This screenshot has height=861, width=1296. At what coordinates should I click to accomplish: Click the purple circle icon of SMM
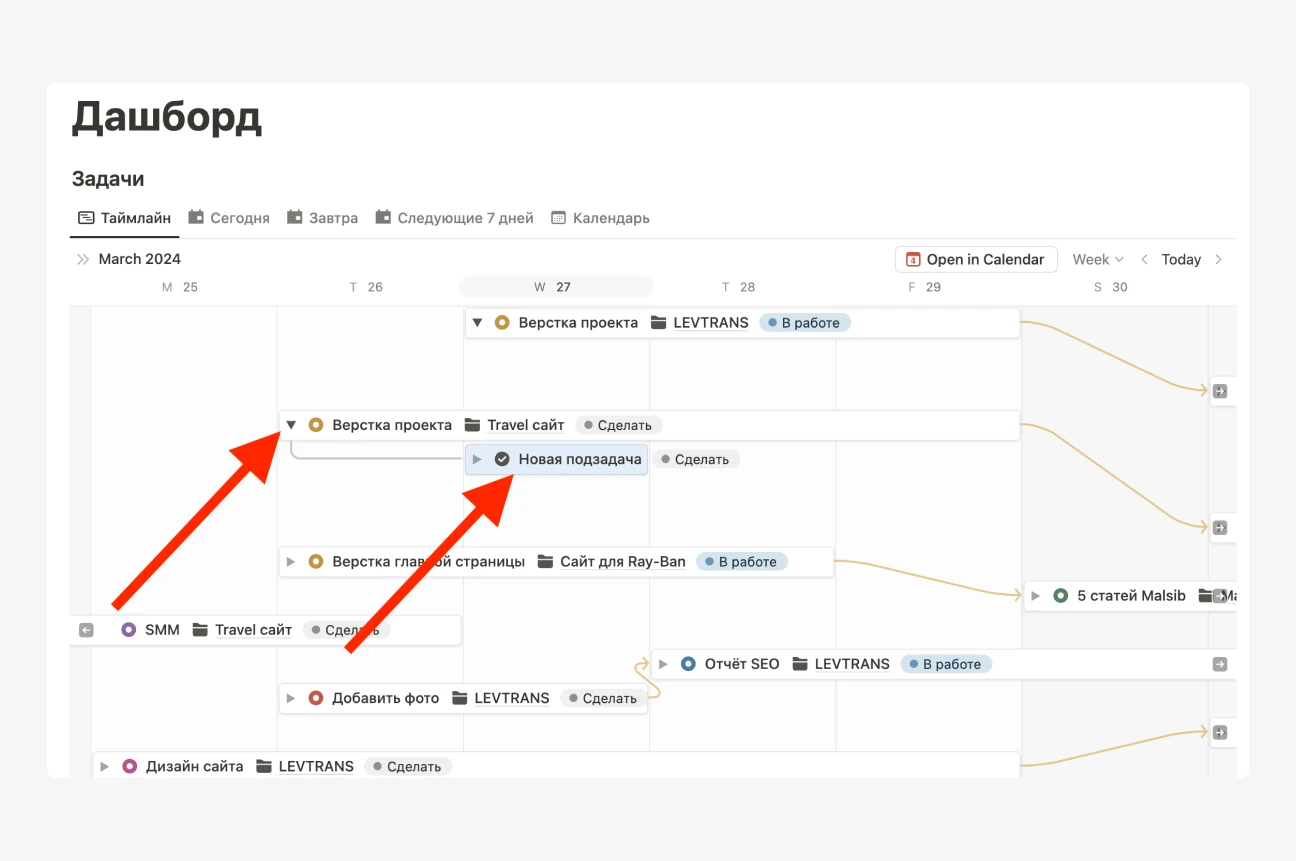click(128, 630)
